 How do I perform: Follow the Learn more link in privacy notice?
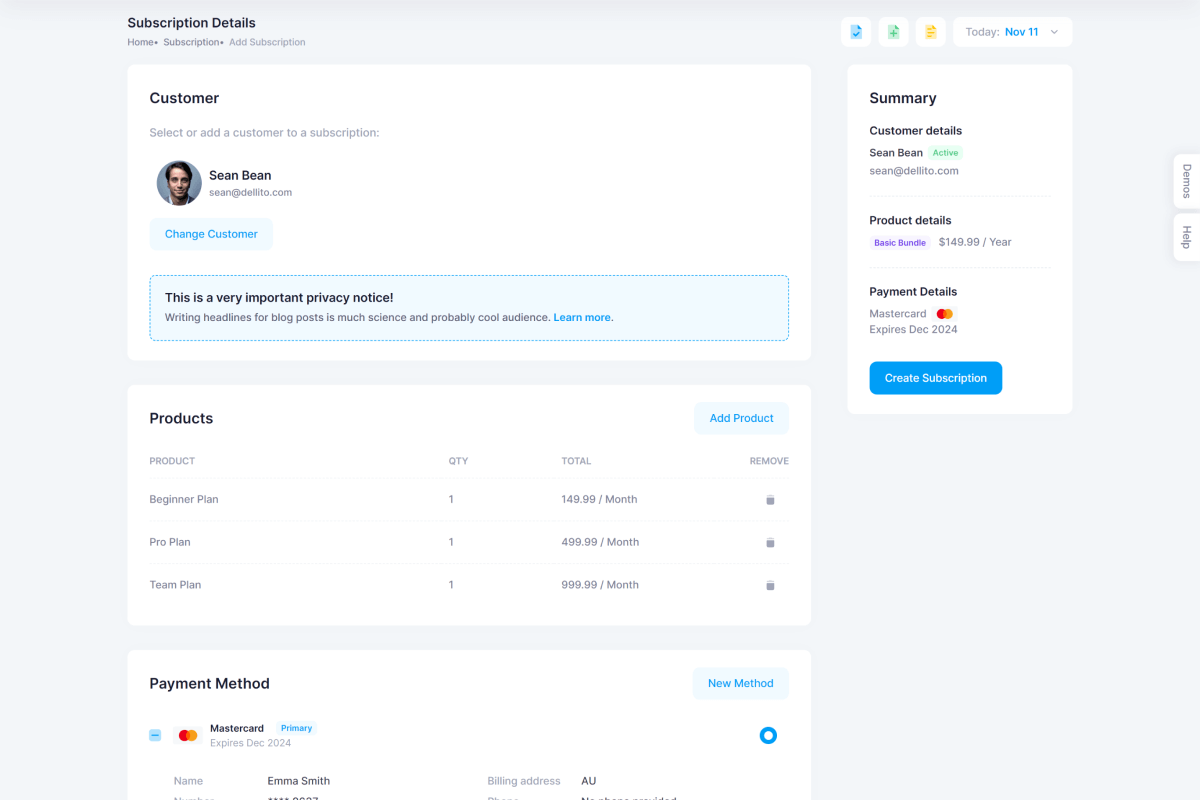click(x=583, y=318)
